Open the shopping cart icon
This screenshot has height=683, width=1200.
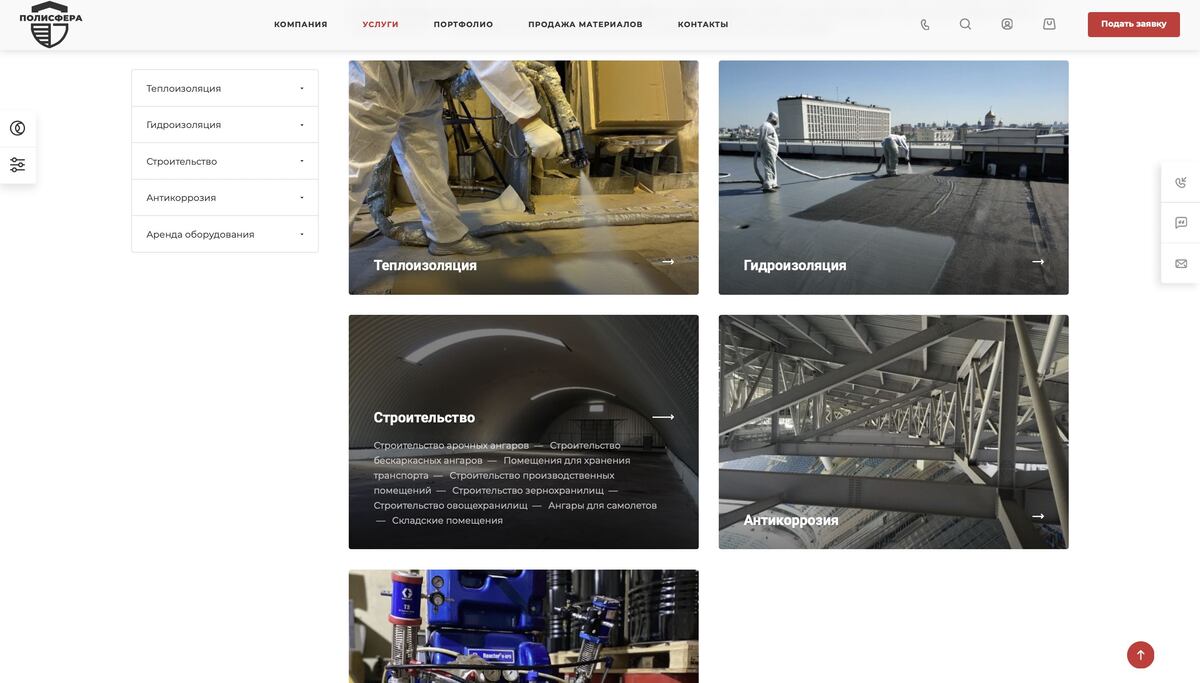click(1049, 24)
